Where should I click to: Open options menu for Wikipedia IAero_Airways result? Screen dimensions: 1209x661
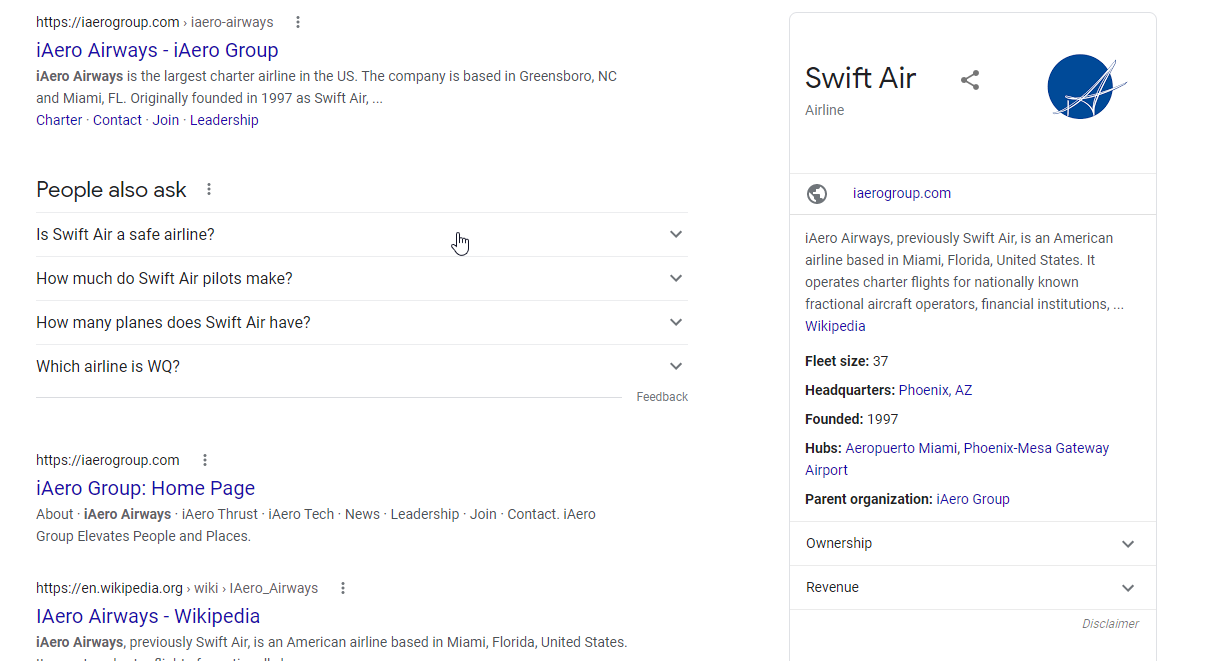click(343, 588)
